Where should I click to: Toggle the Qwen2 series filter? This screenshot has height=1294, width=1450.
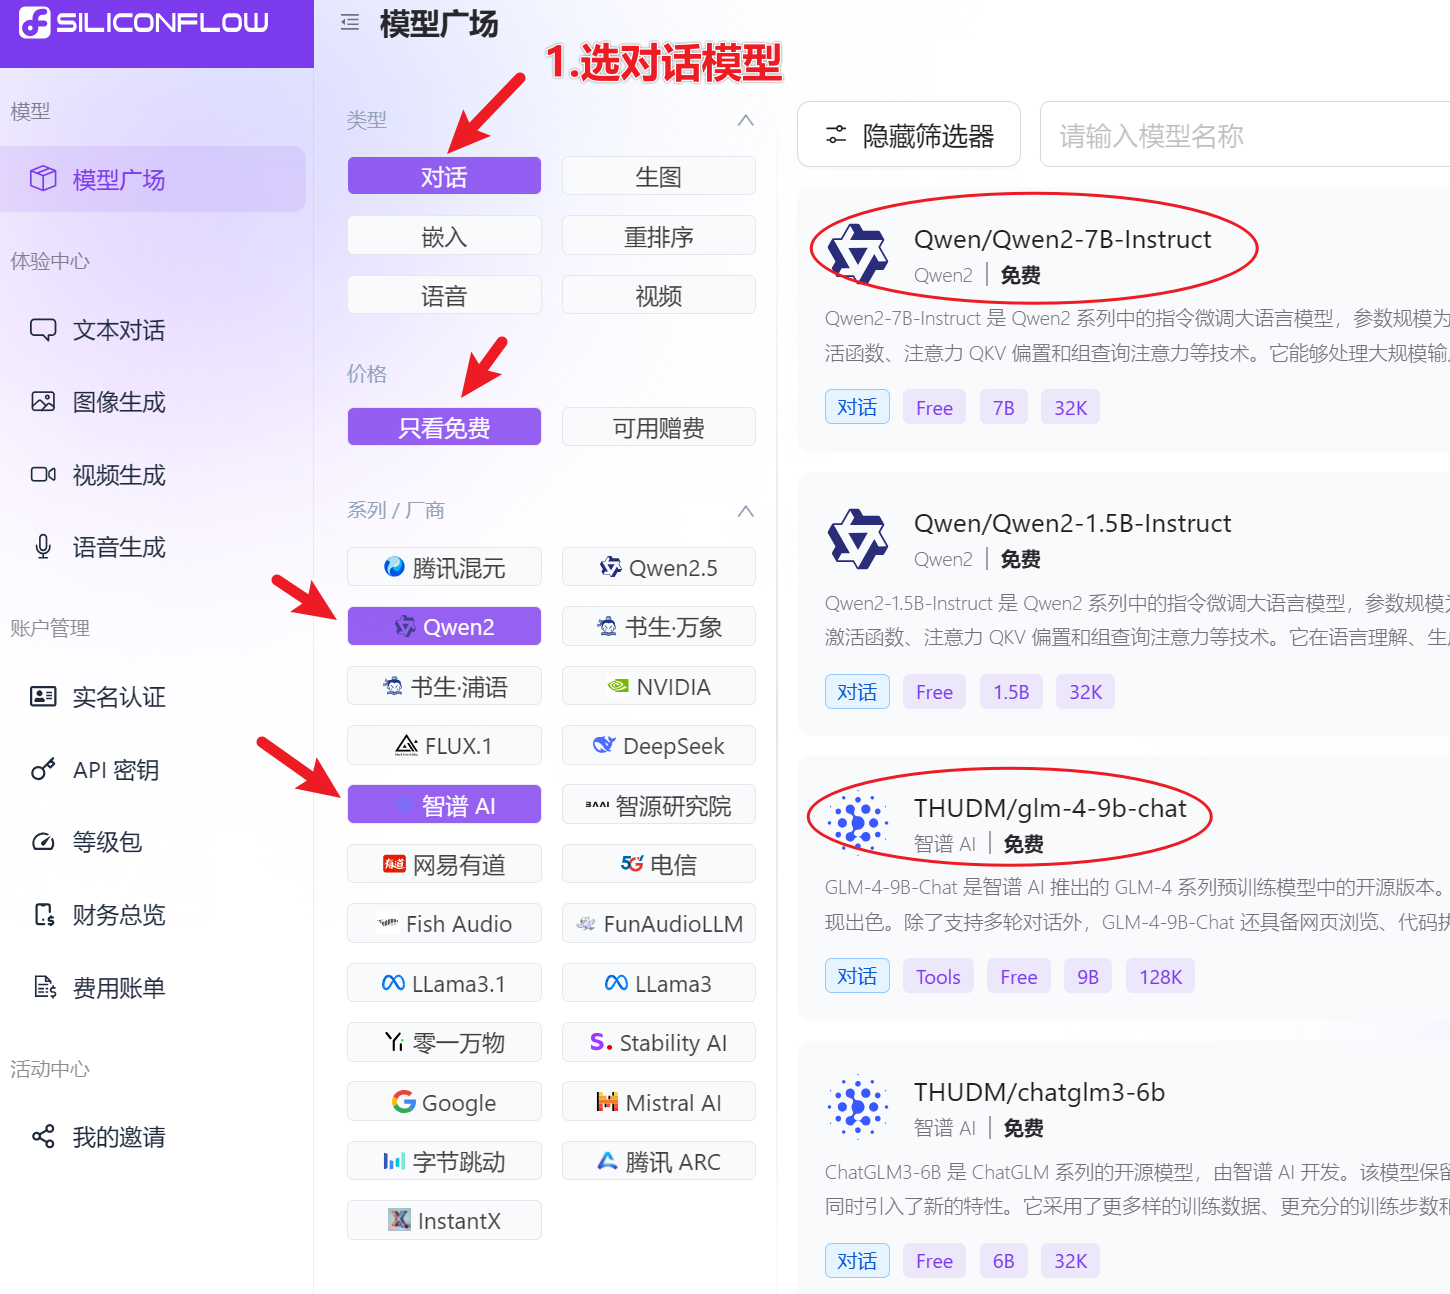coord(444,626)
